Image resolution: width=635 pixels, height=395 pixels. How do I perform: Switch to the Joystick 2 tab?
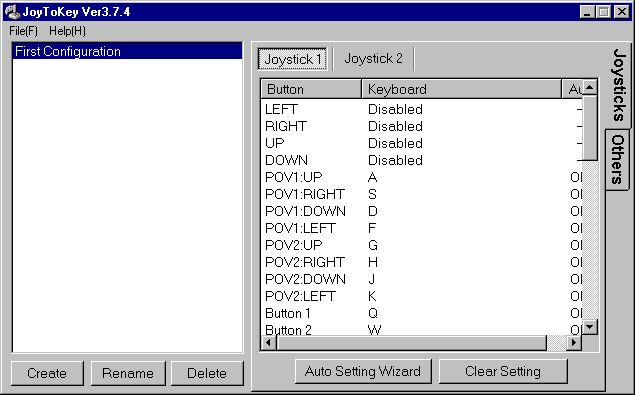(x=373, y=58)
